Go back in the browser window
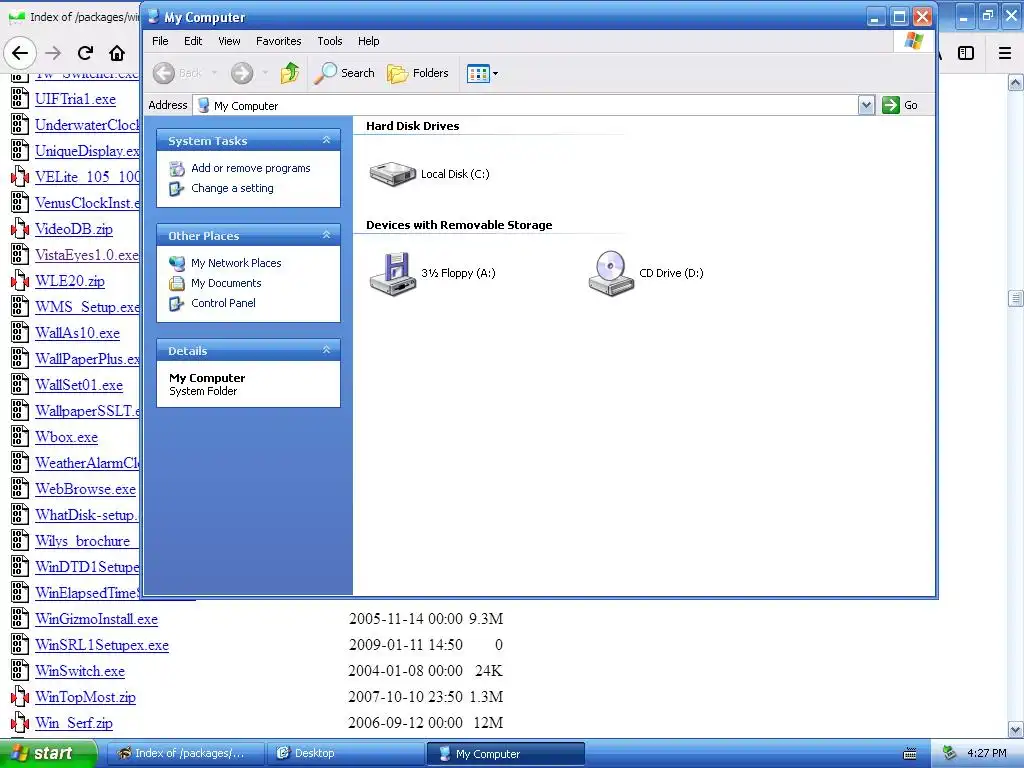1024x768 pixels. [20, 53]
